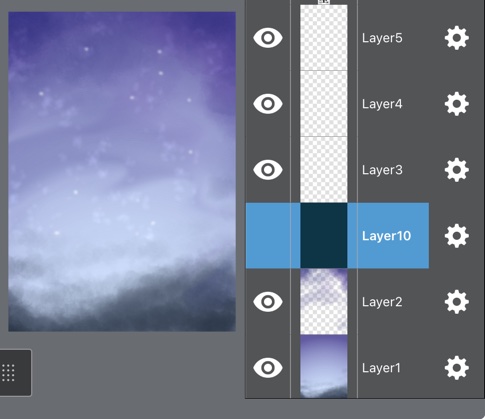The height and width of the screenshot is (419, 485).
Task: Open settings gear for Layer3
Action: coord(457,170)
